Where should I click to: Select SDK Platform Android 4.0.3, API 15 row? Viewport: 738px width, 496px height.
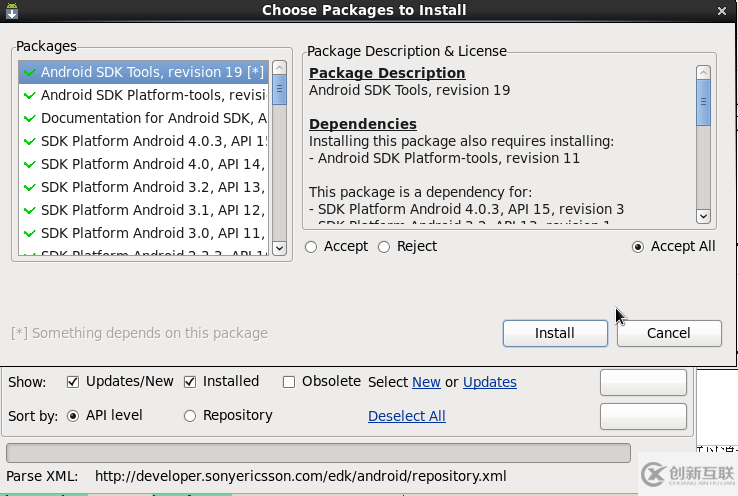click(144, 141)
